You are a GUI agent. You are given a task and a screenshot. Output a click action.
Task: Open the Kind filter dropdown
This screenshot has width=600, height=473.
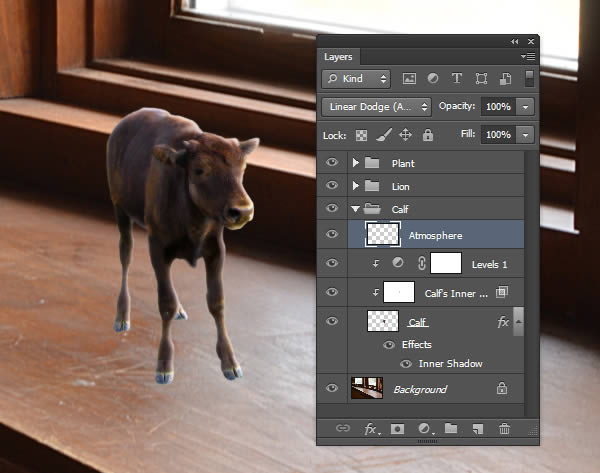click(x=356, y=79)
